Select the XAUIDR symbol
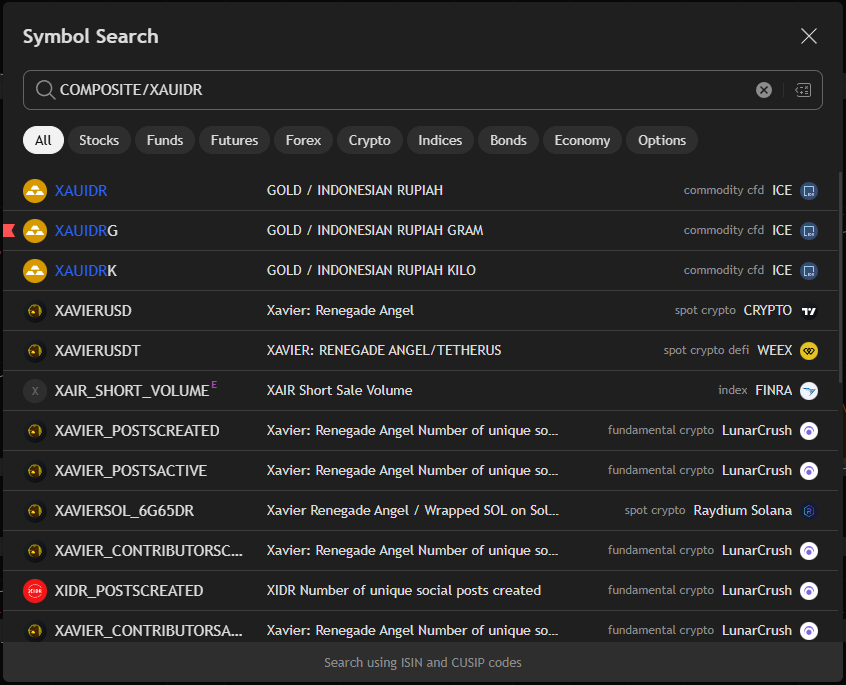 tap(81, 191)
